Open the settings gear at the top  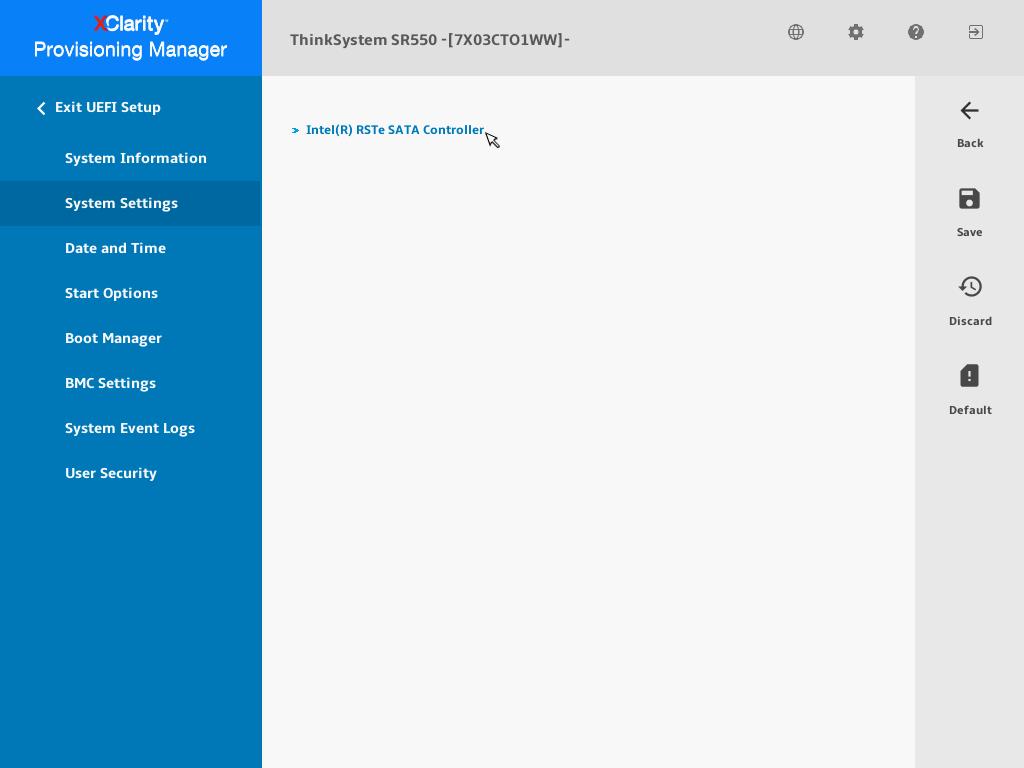pos(856,32)
